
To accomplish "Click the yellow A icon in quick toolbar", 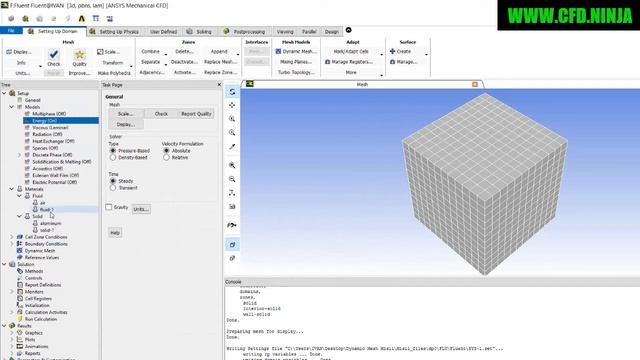I will (82, 19).
